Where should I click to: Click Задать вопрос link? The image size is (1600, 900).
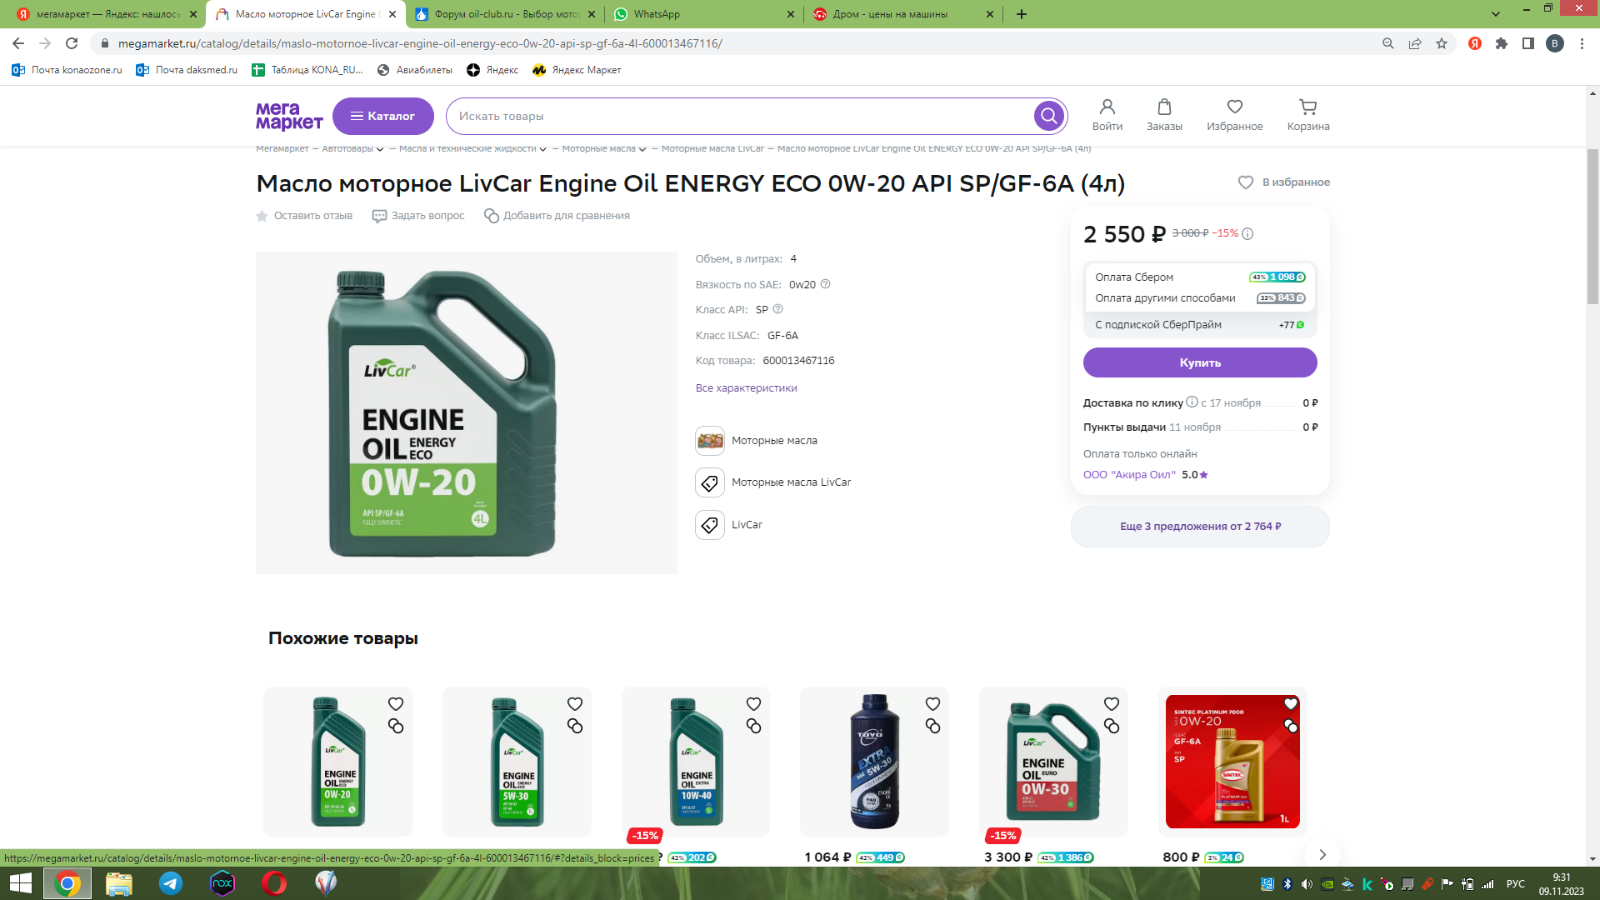418,216
